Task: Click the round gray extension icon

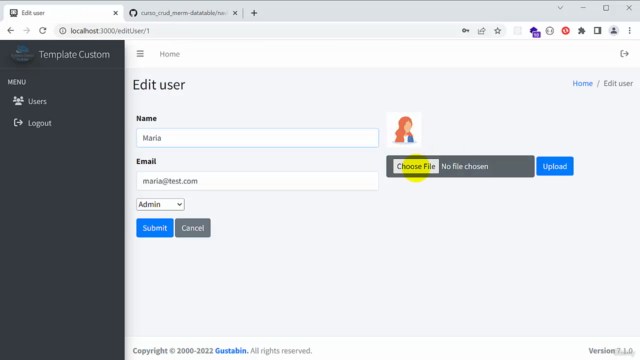Action: pyautogui.click(x=550, y=31)
